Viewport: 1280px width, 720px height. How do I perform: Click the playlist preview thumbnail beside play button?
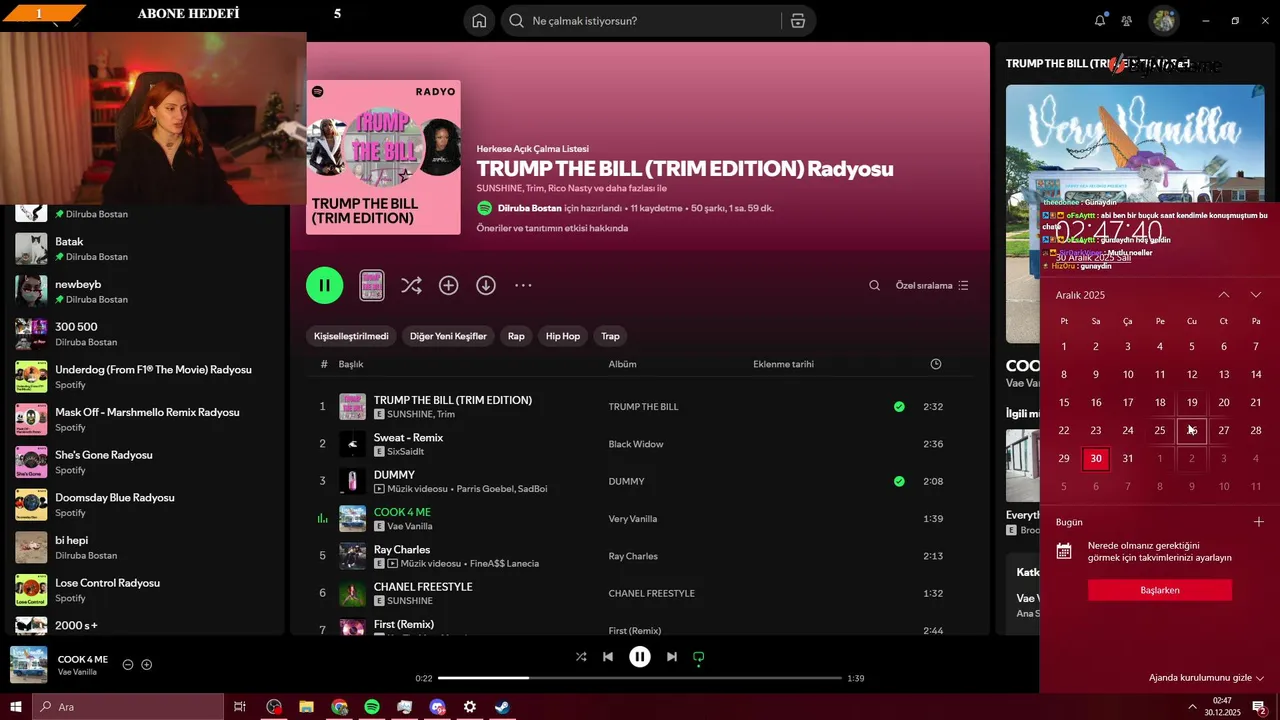[371, 285]
